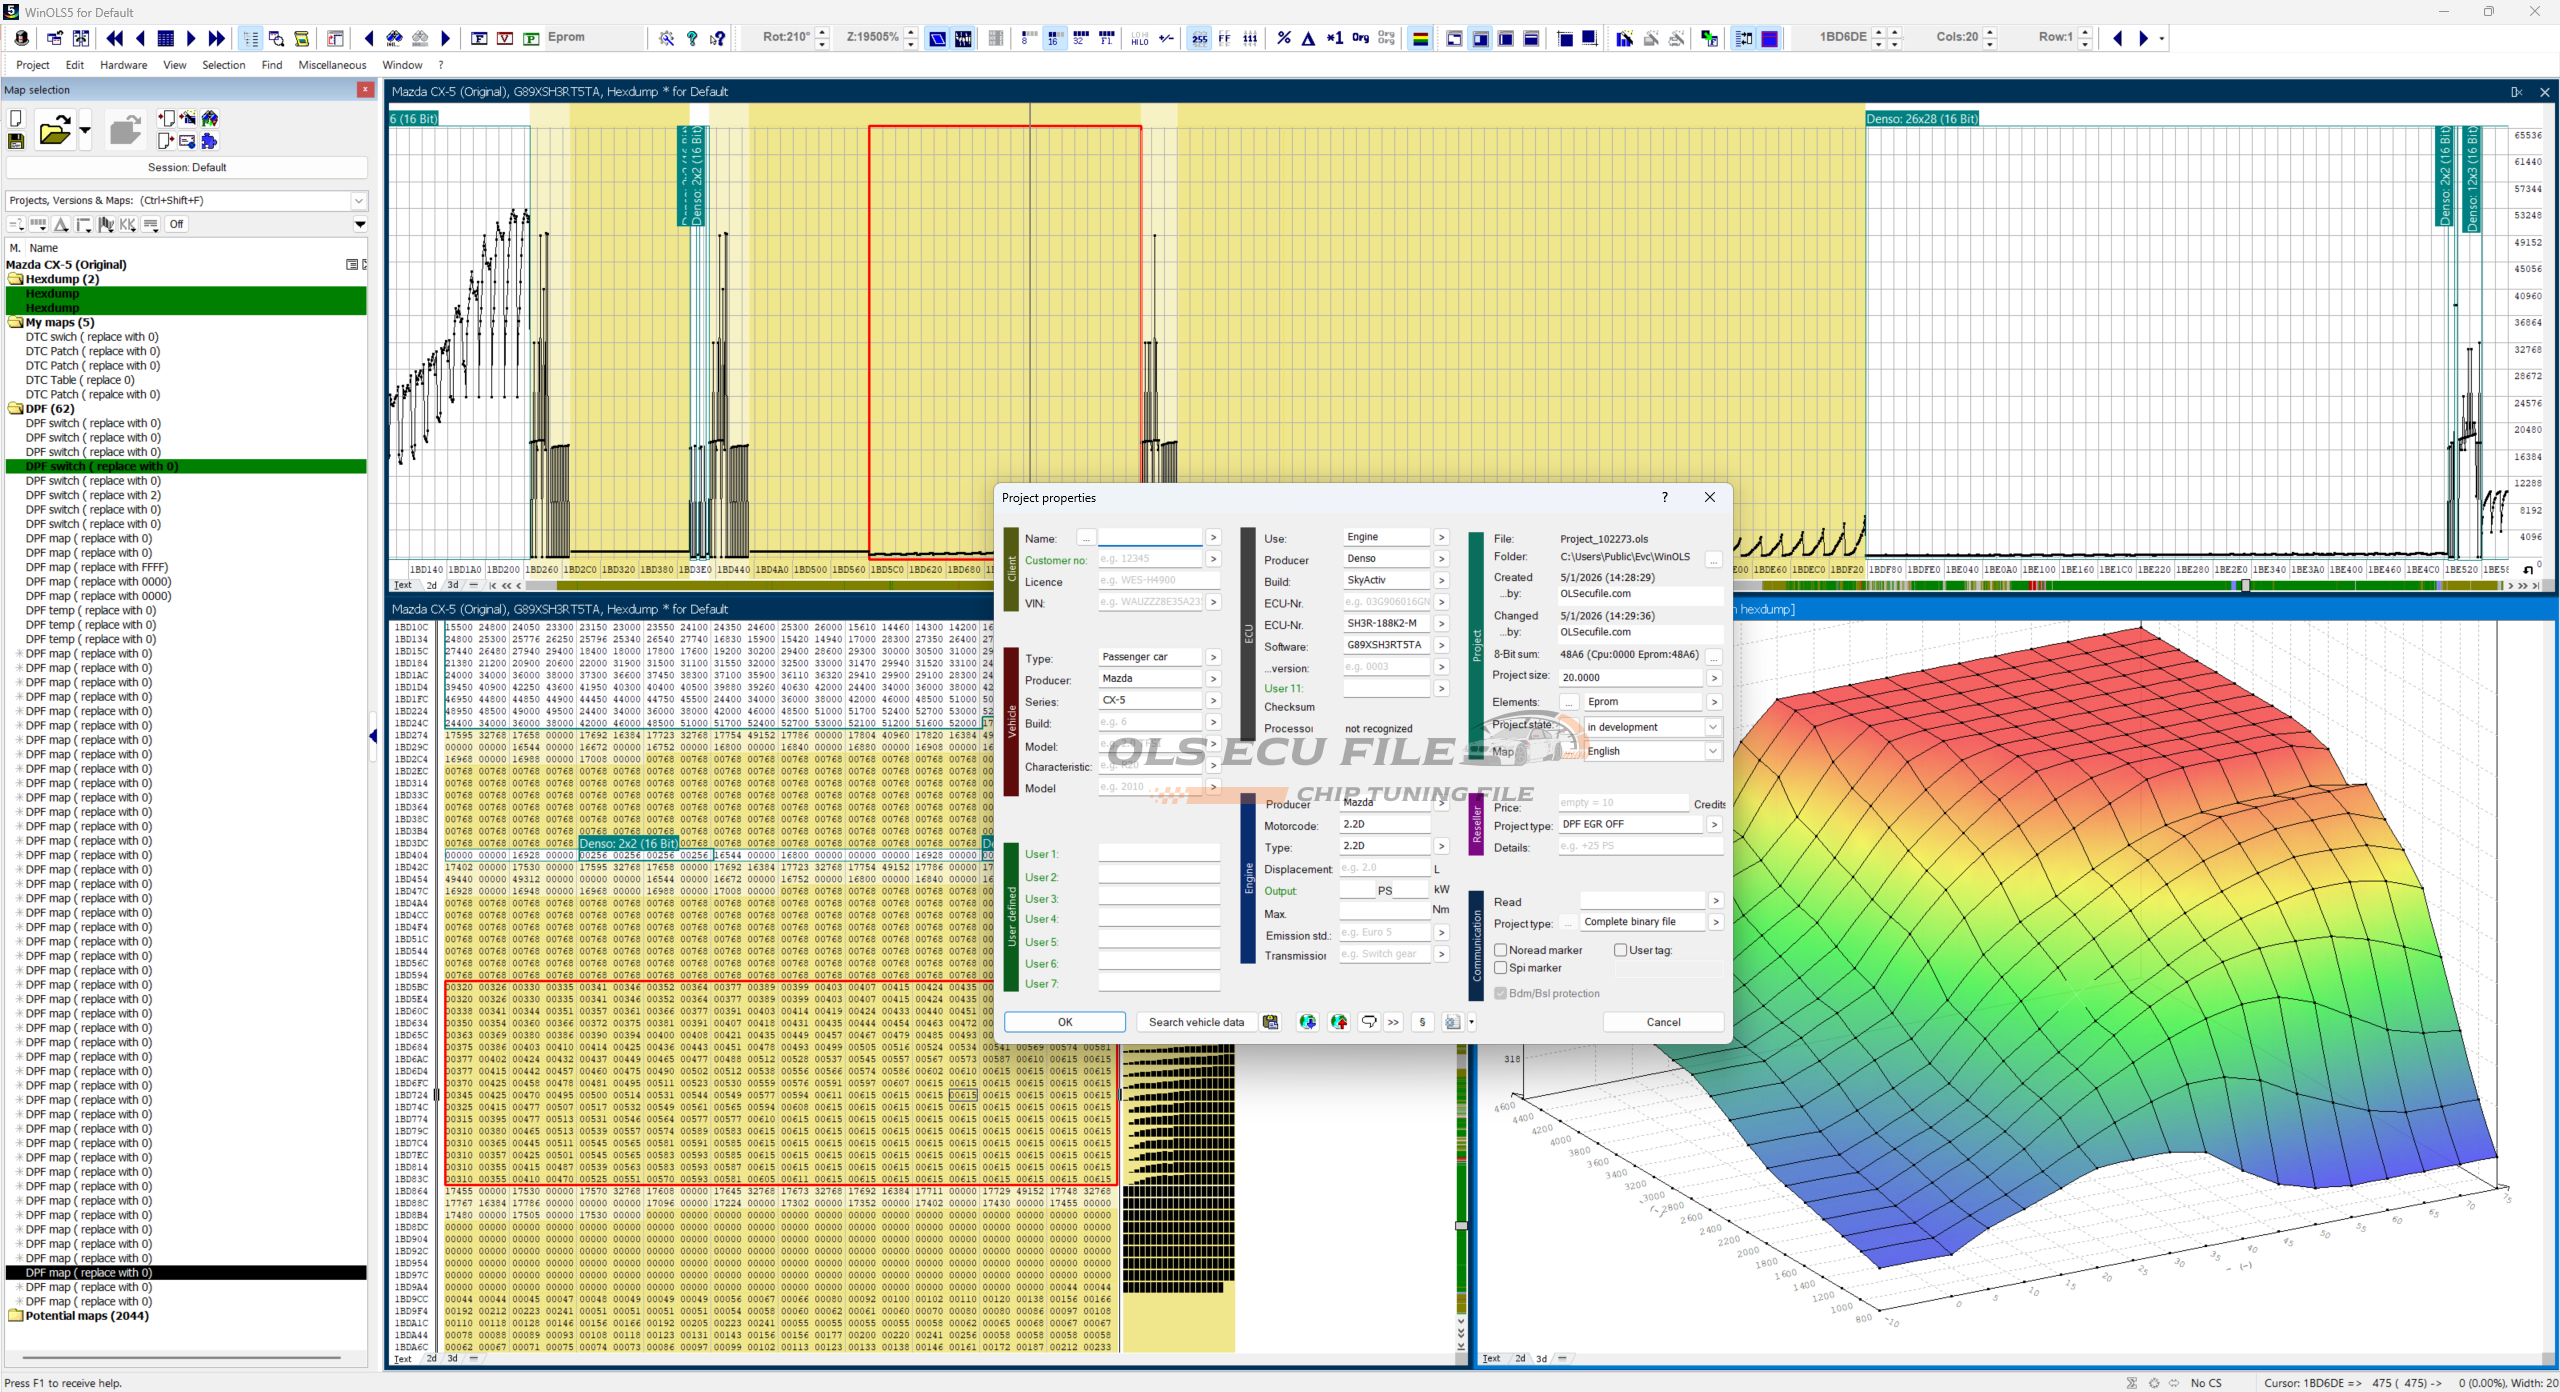Image resolution: width=2560 pixels, height=1392 pixels.
Task: Click the context help pointer icon
Action: 717,38
